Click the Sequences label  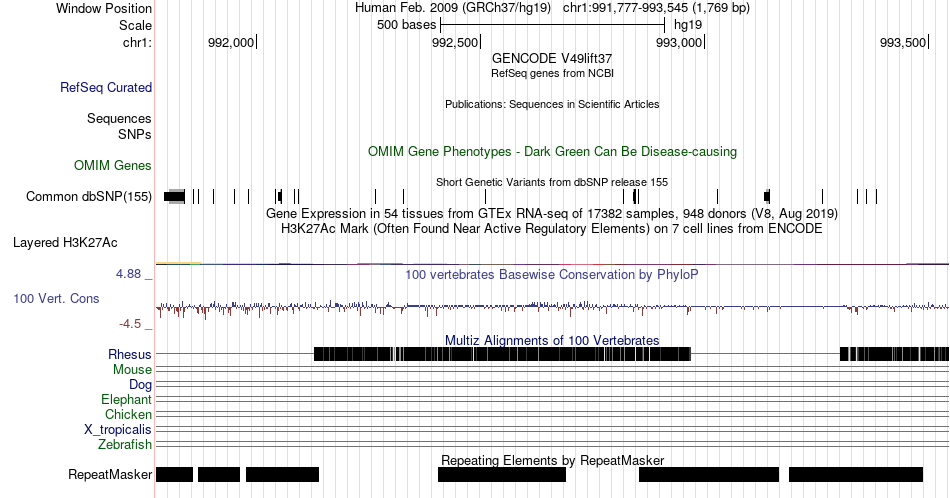click(119, 118)
